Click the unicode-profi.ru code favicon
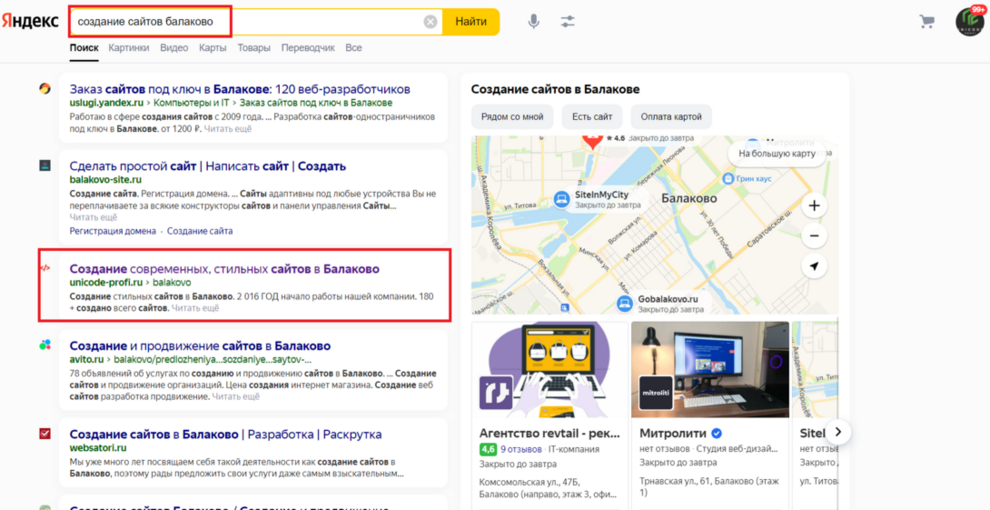 pos(45,268)
